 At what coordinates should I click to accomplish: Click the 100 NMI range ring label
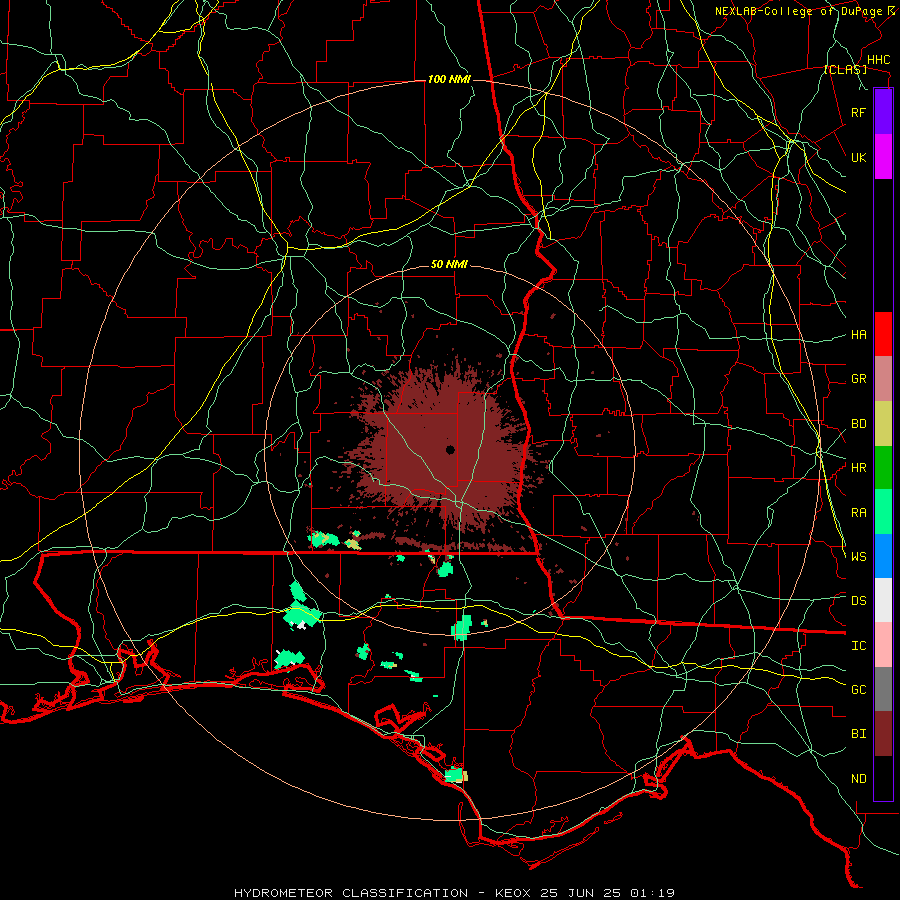pyautogui.click(x=449, y=79)
